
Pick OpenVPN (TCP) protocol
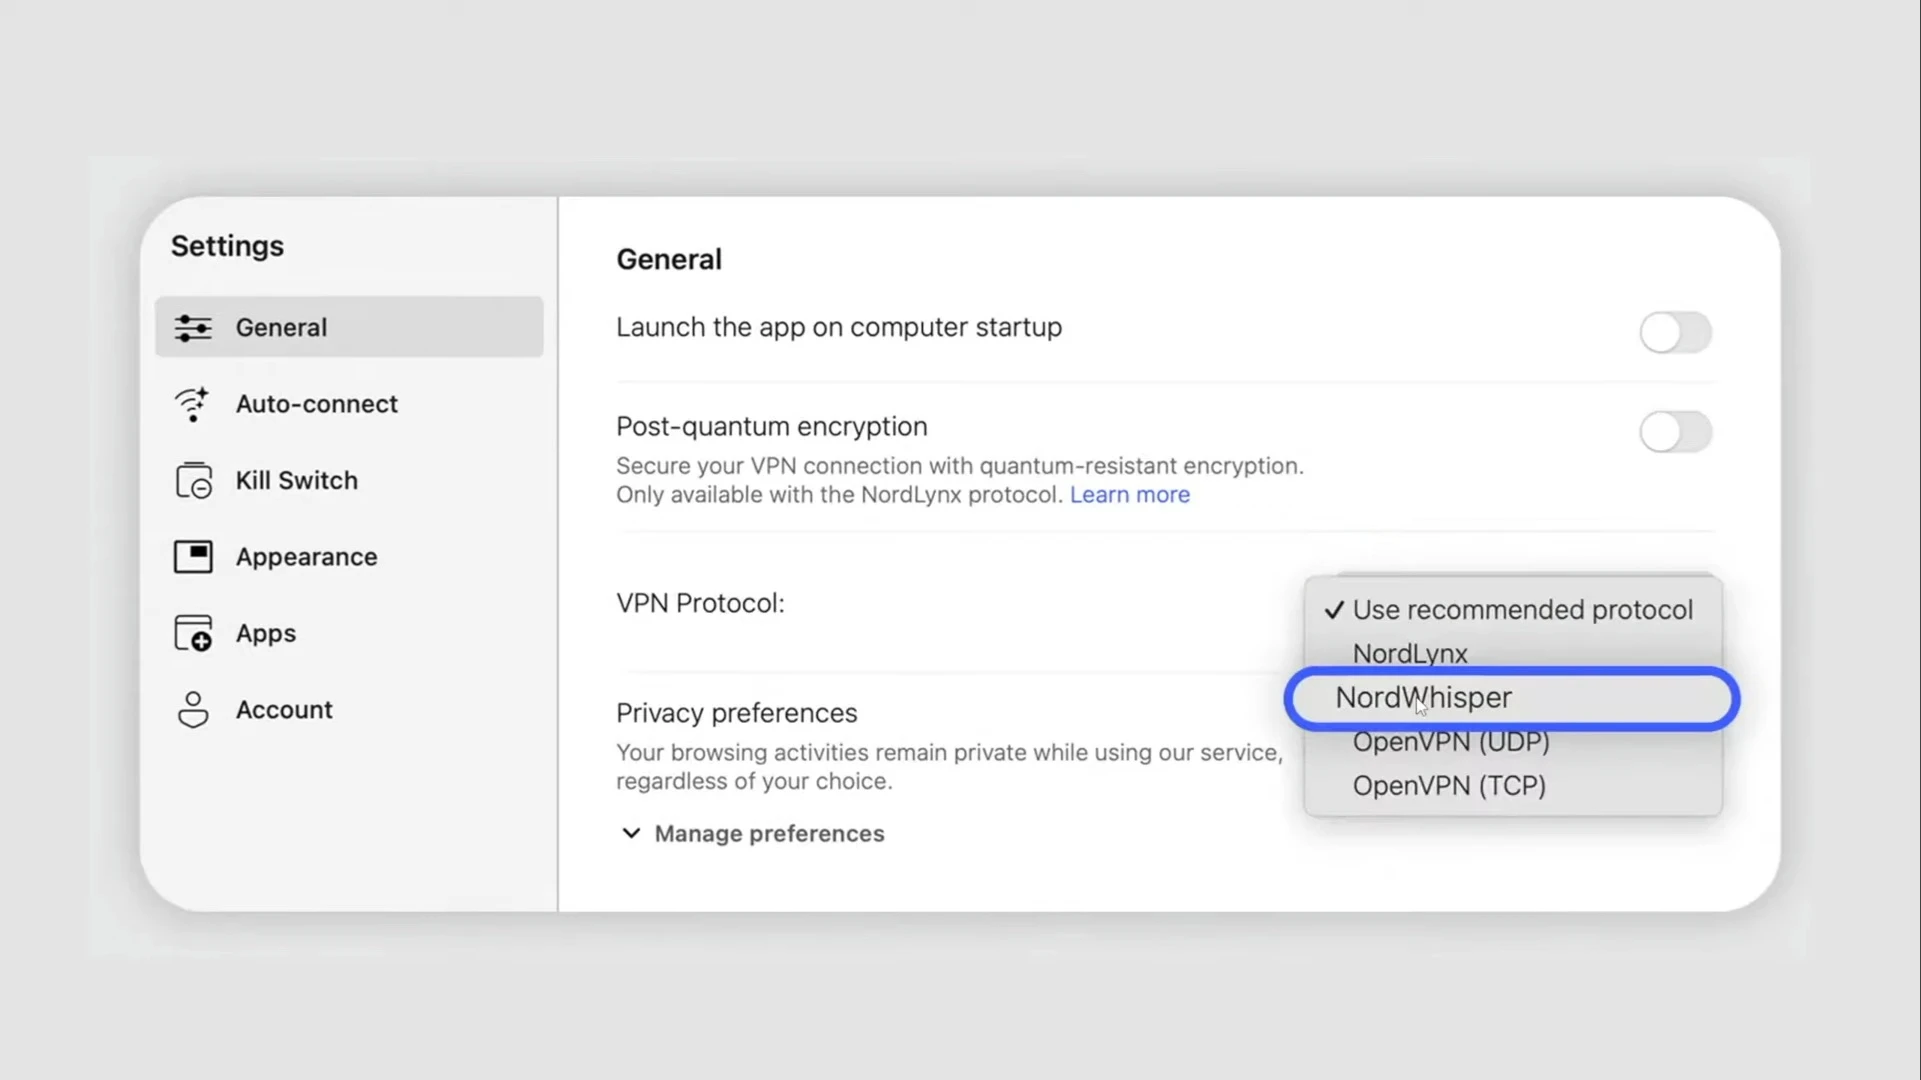click(1513, 786)
